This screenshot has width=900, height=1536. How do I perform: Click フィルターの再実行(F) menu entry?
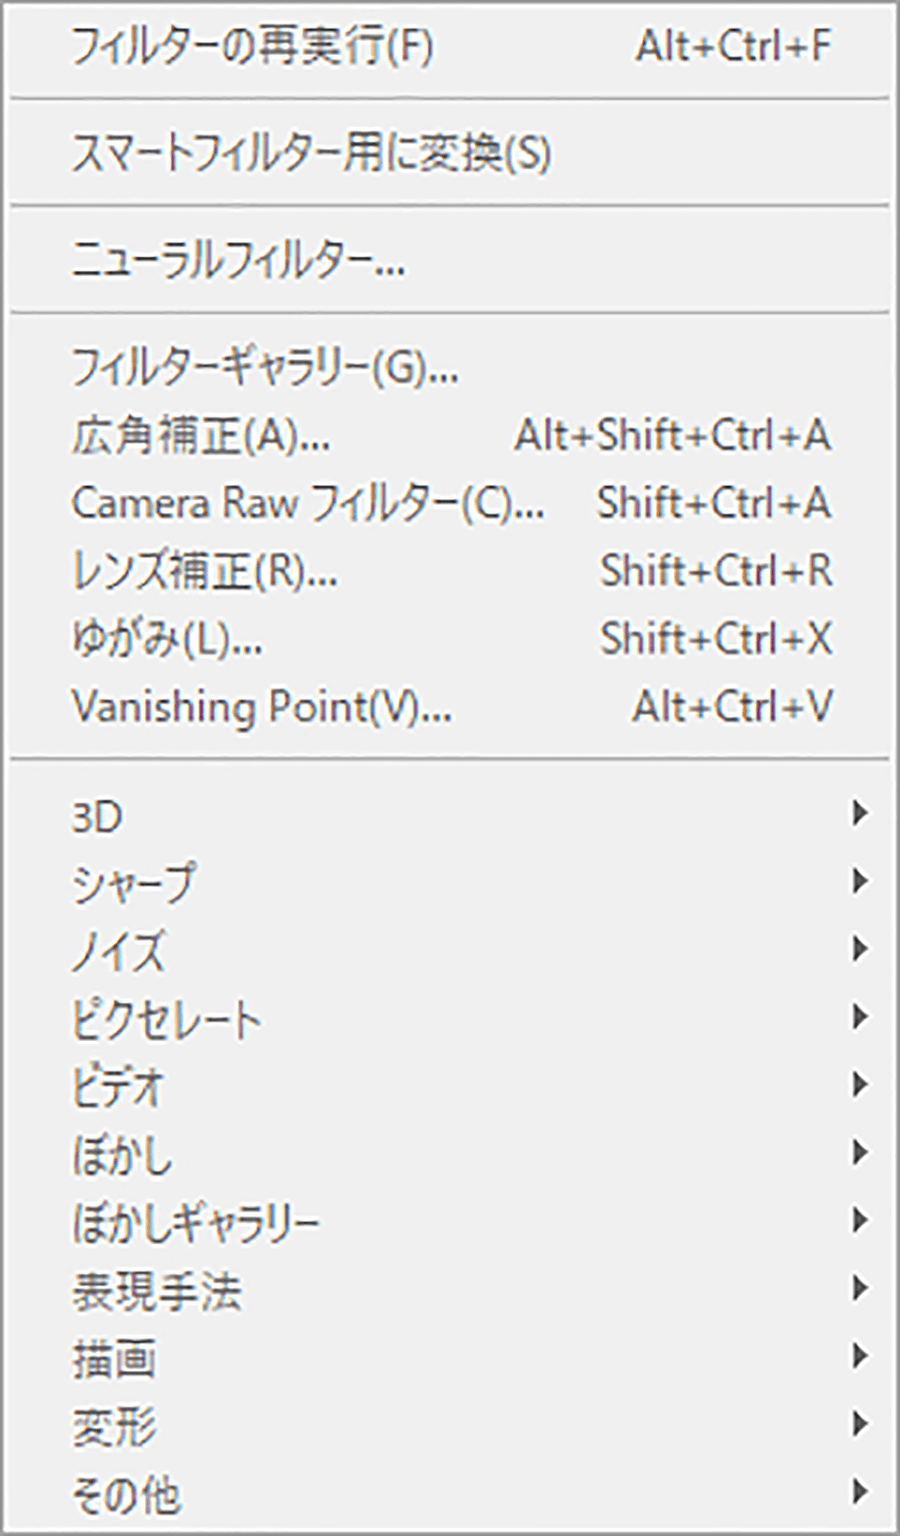pyautogui.click(x=252, y=47)
